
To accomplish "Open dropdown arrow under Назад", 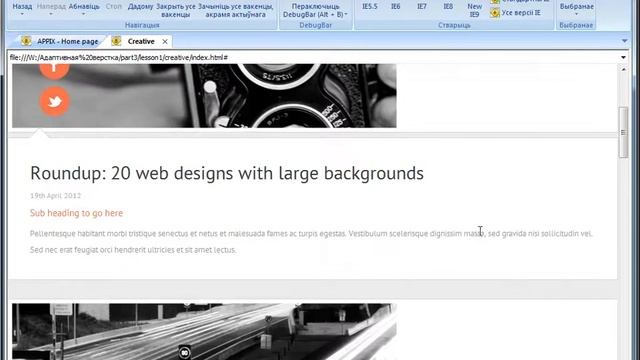I will pyautogui.click(x=22, y=14).
